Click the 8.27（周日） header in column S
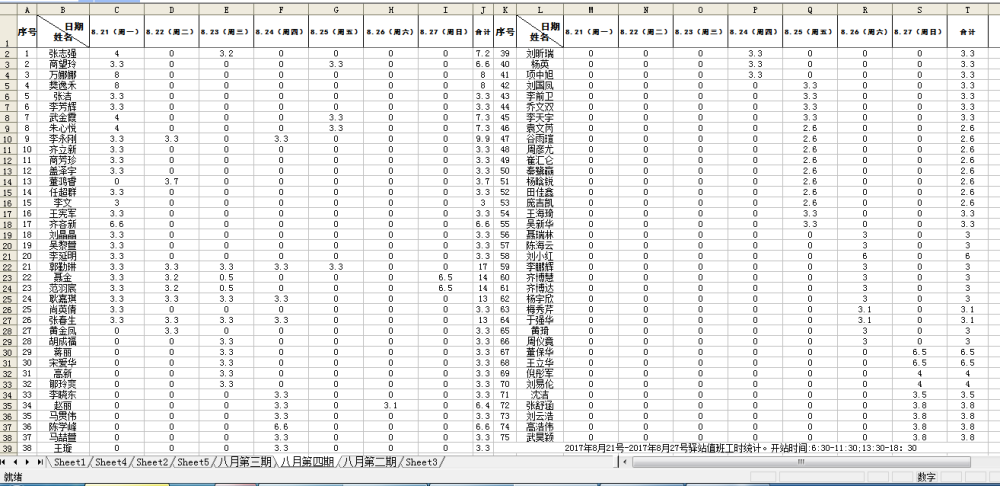The width and height of the screenshot is (1000, 486). (920, 31)
